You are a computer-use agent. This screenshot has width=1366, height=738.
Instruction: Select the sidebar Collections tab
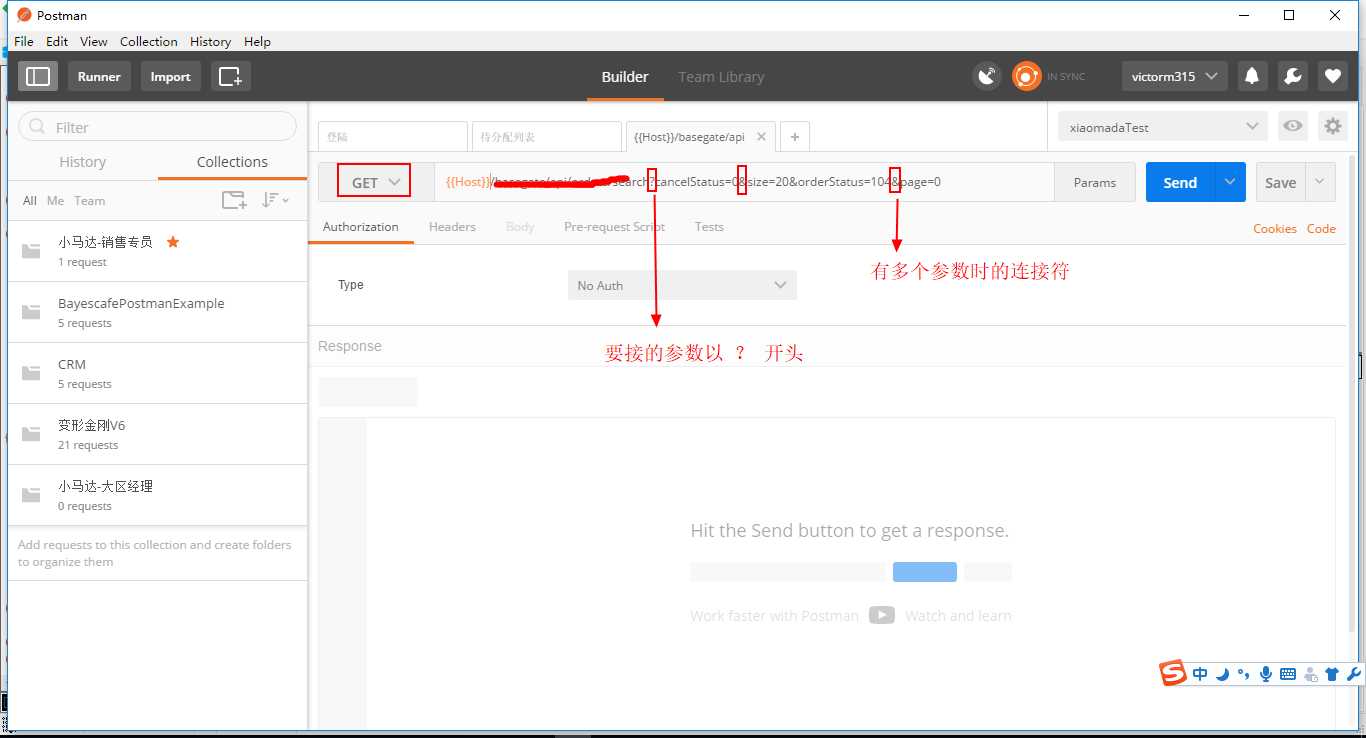point(232,162)
